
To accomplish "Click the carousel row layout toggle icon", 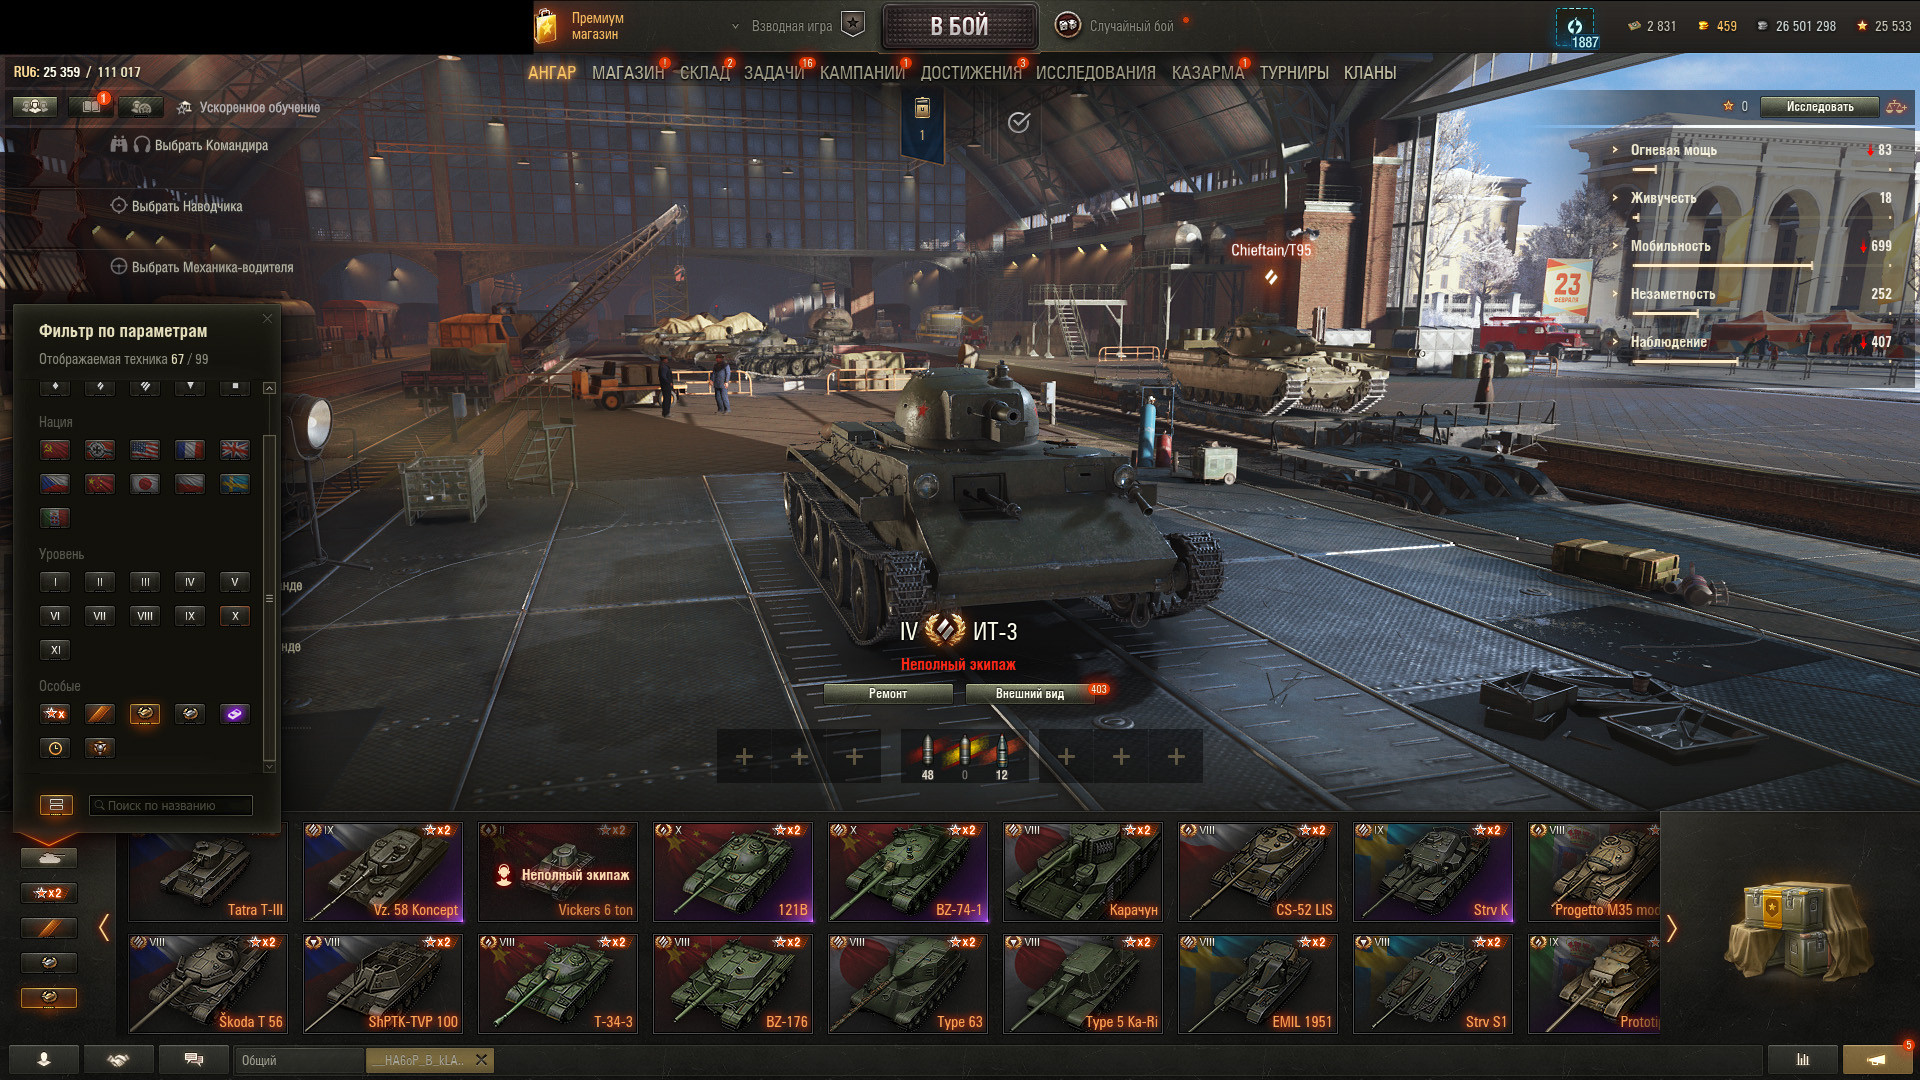I will pyautogui.click(x=56, y=805).
